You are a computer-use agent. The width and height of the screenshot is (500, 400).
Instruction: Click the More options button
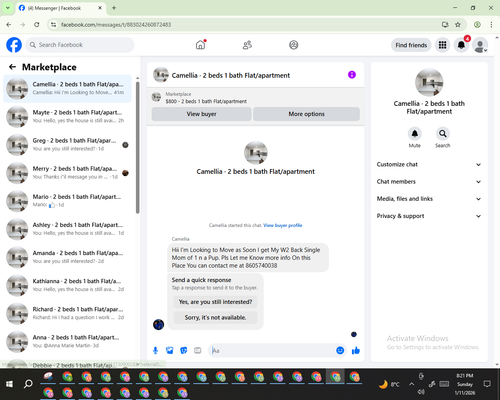pyautogui.click(x=306, y=114)
